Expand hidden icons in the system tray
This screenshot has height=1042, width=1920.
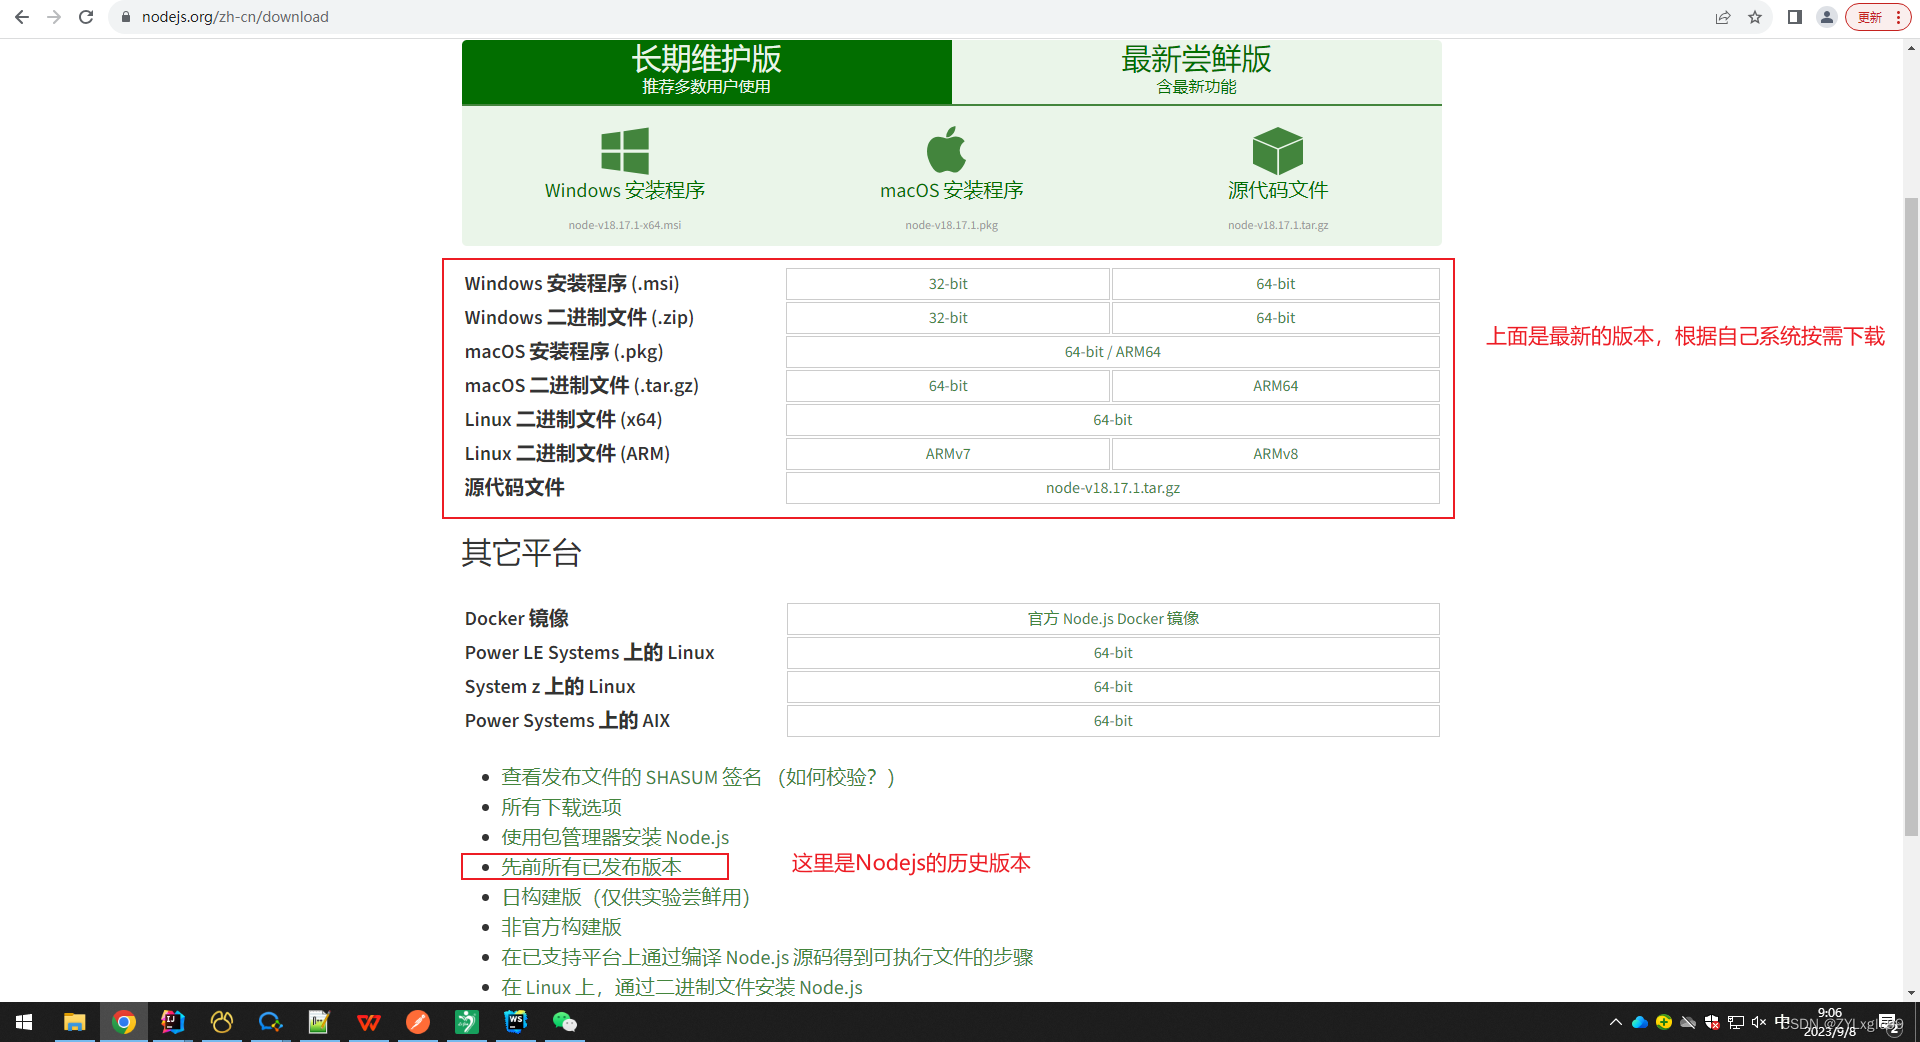click(1615, 1022)
